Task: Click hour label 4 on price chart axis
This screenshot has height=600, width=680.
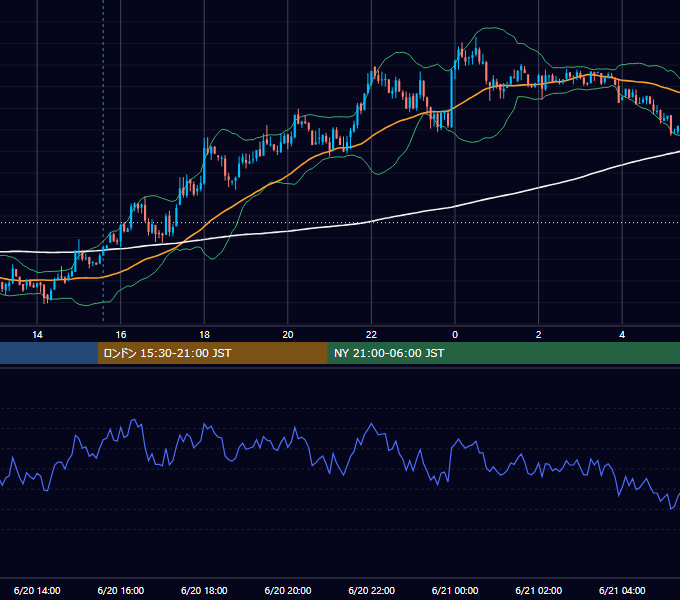Action: (622, 335)
